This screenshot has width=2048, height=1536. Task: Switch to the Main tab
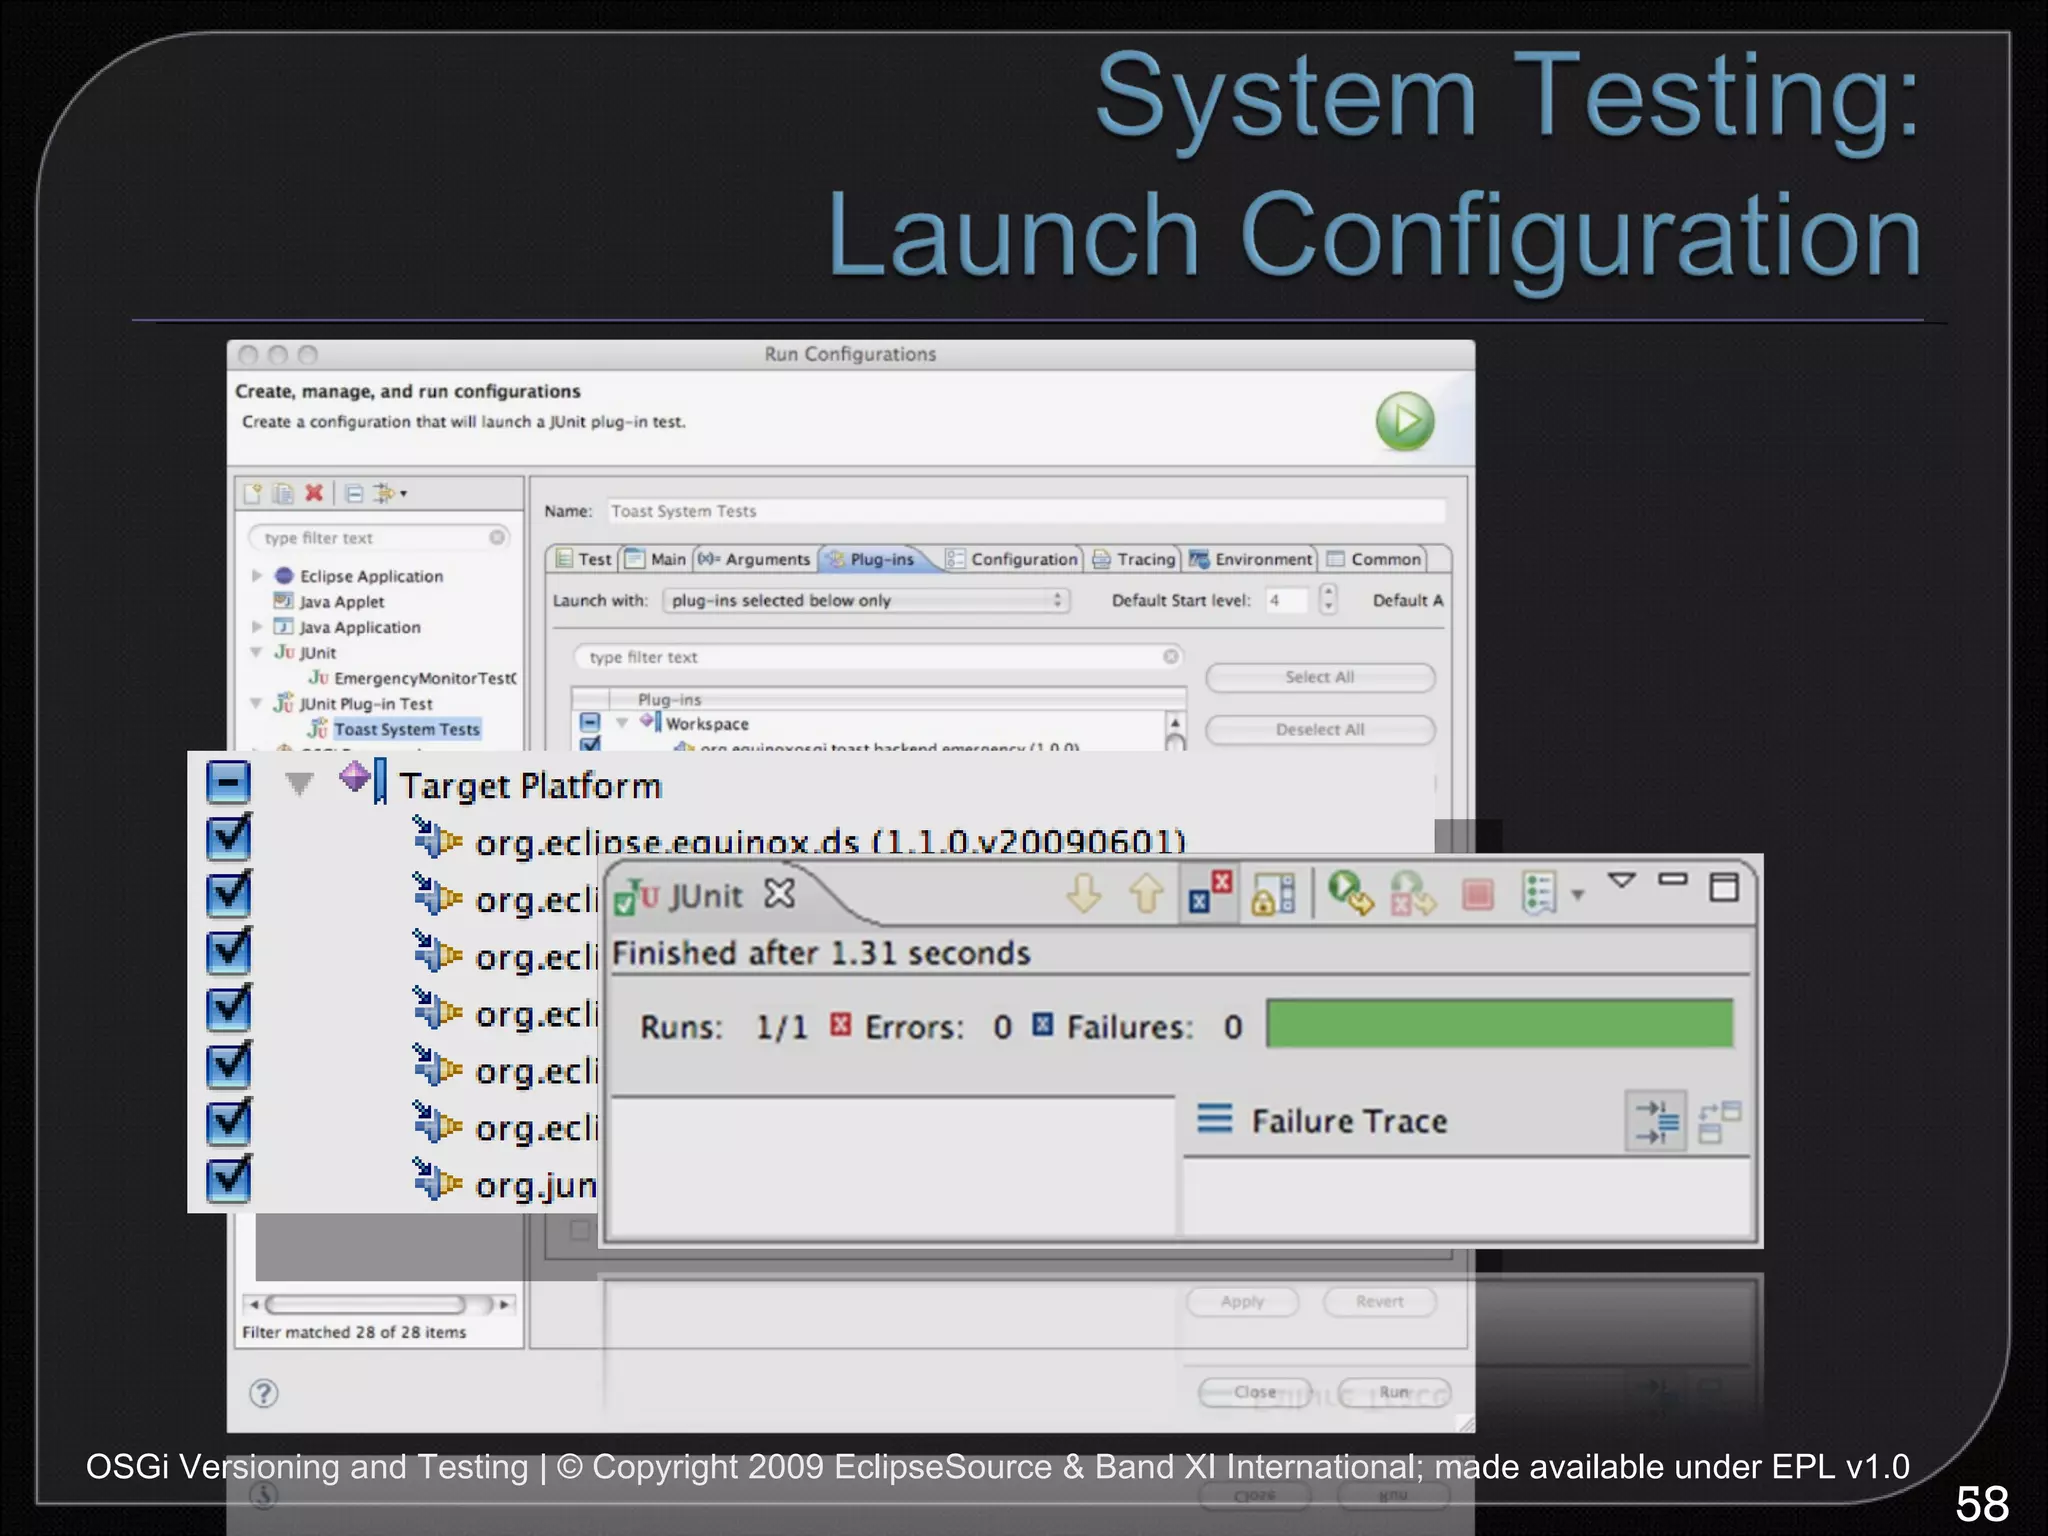click(x=656, y=559)
